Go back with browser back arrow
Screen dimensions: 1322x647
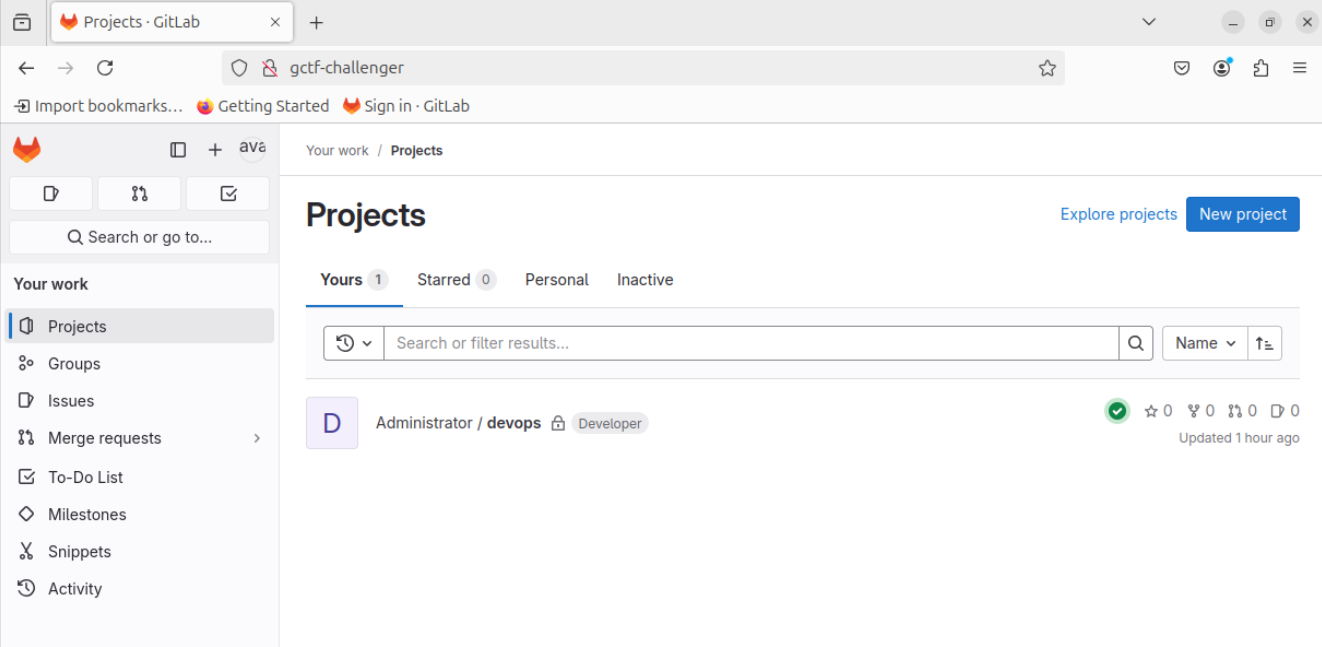(27, 68)
